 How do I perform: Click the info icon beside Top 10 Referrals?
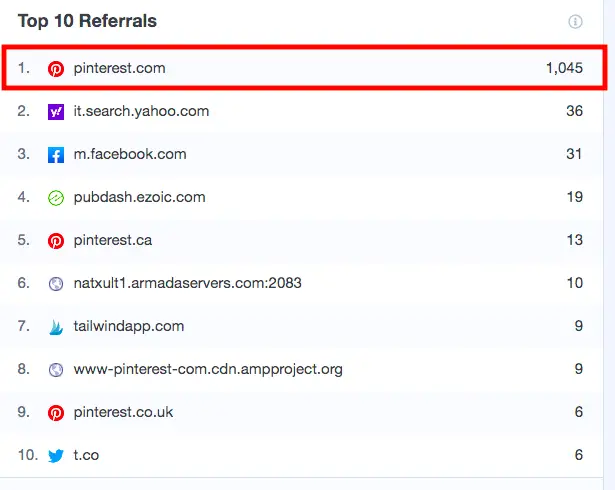point(575,22)
